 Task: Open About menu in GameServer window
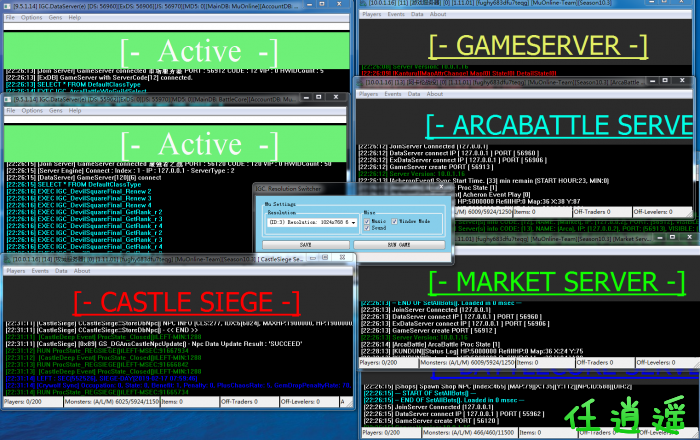click(x=438, y=14)
